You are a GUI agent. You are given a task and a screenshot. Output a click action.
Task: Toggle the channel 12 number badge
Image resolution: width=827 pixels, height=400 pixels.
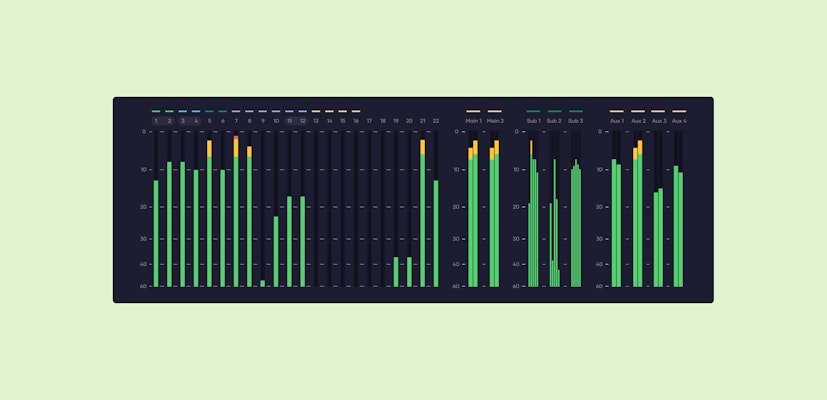303,121
